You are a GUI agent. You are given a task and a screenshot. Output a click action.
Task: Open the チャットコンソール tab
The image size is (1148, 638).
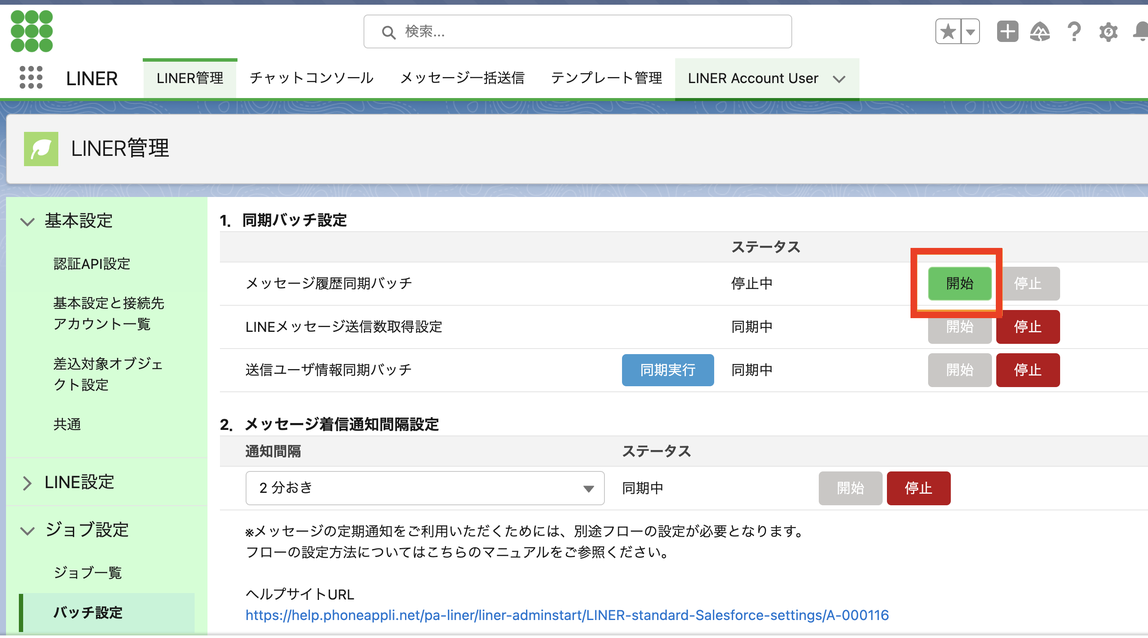pos(311,78)
